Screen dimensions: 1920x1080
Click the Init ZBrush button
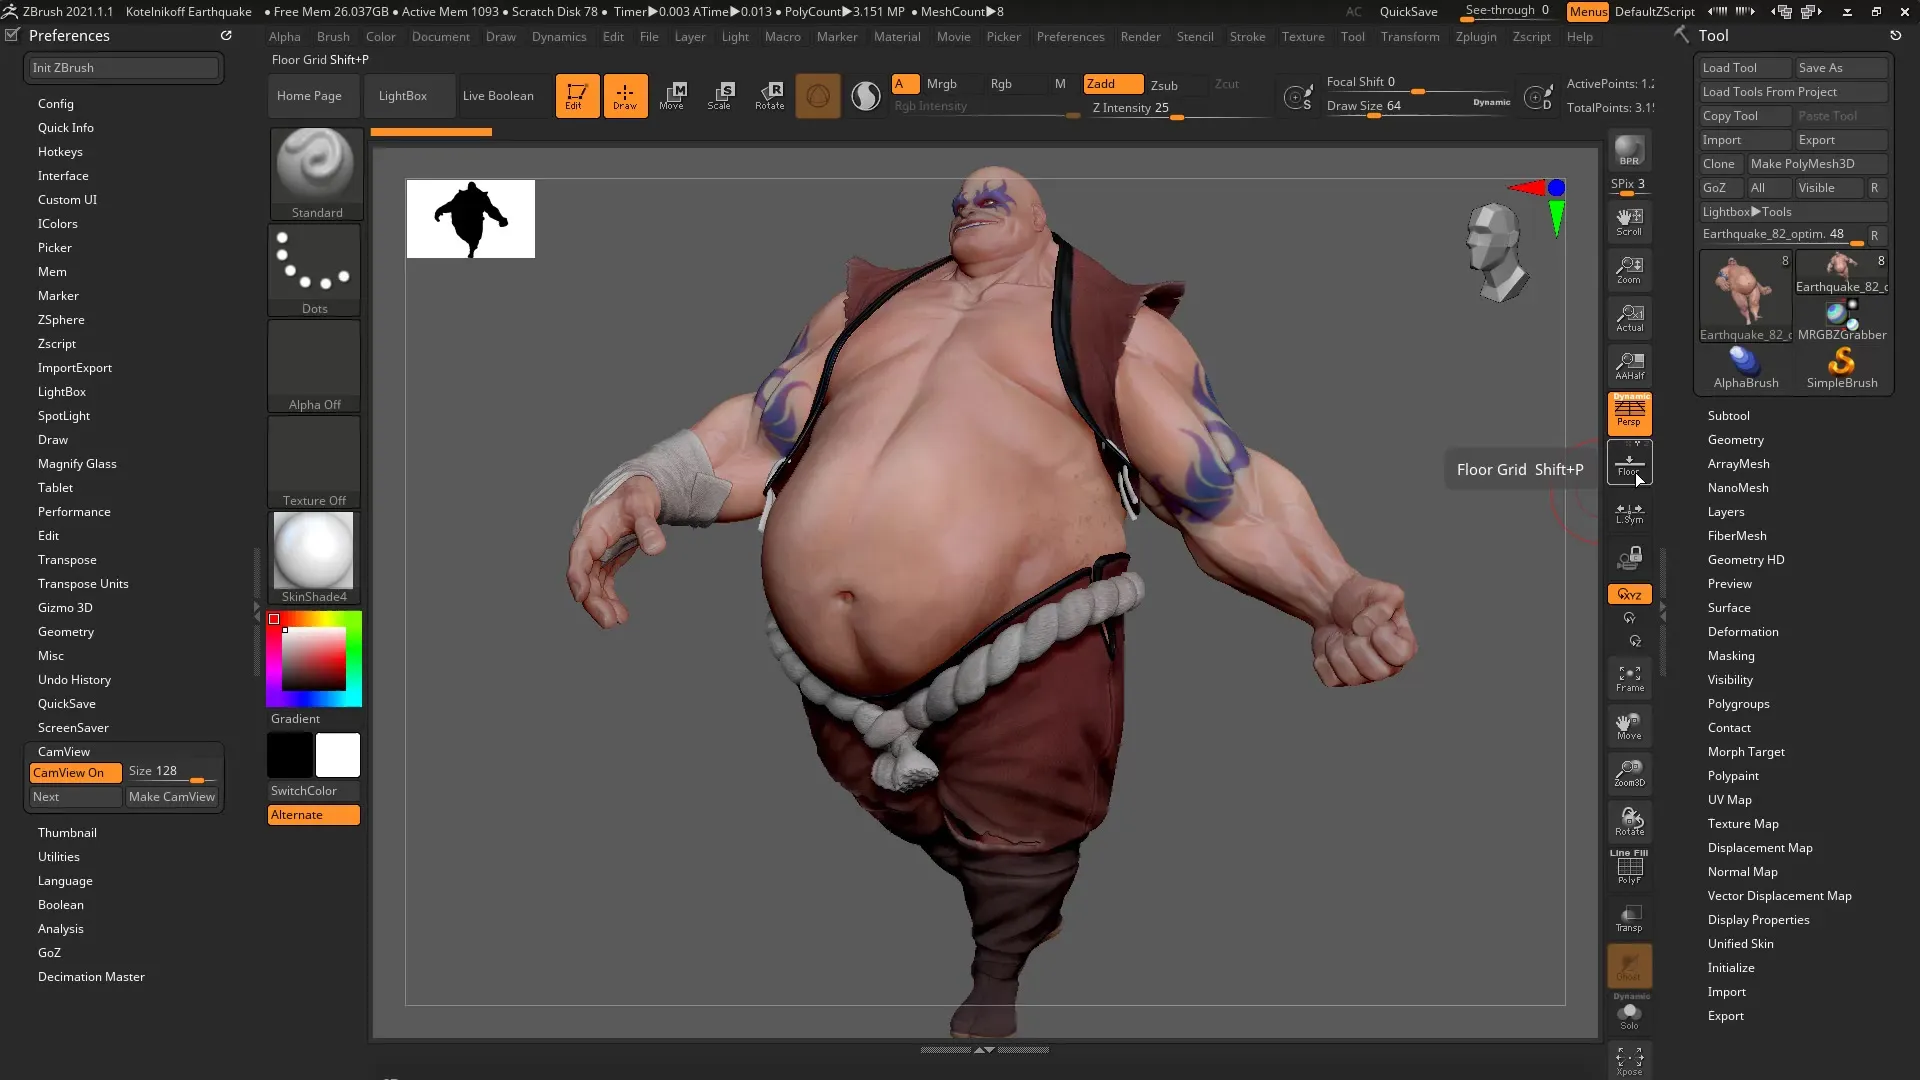click(124, 68)
